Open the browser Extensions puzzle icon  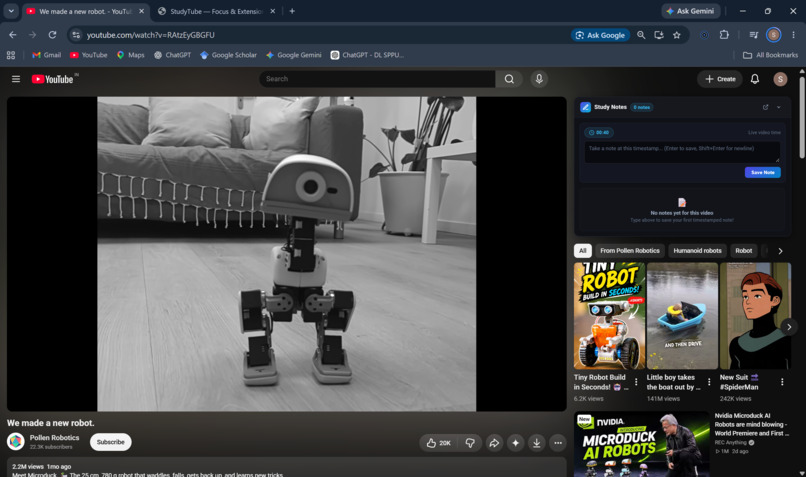point(724,35)
